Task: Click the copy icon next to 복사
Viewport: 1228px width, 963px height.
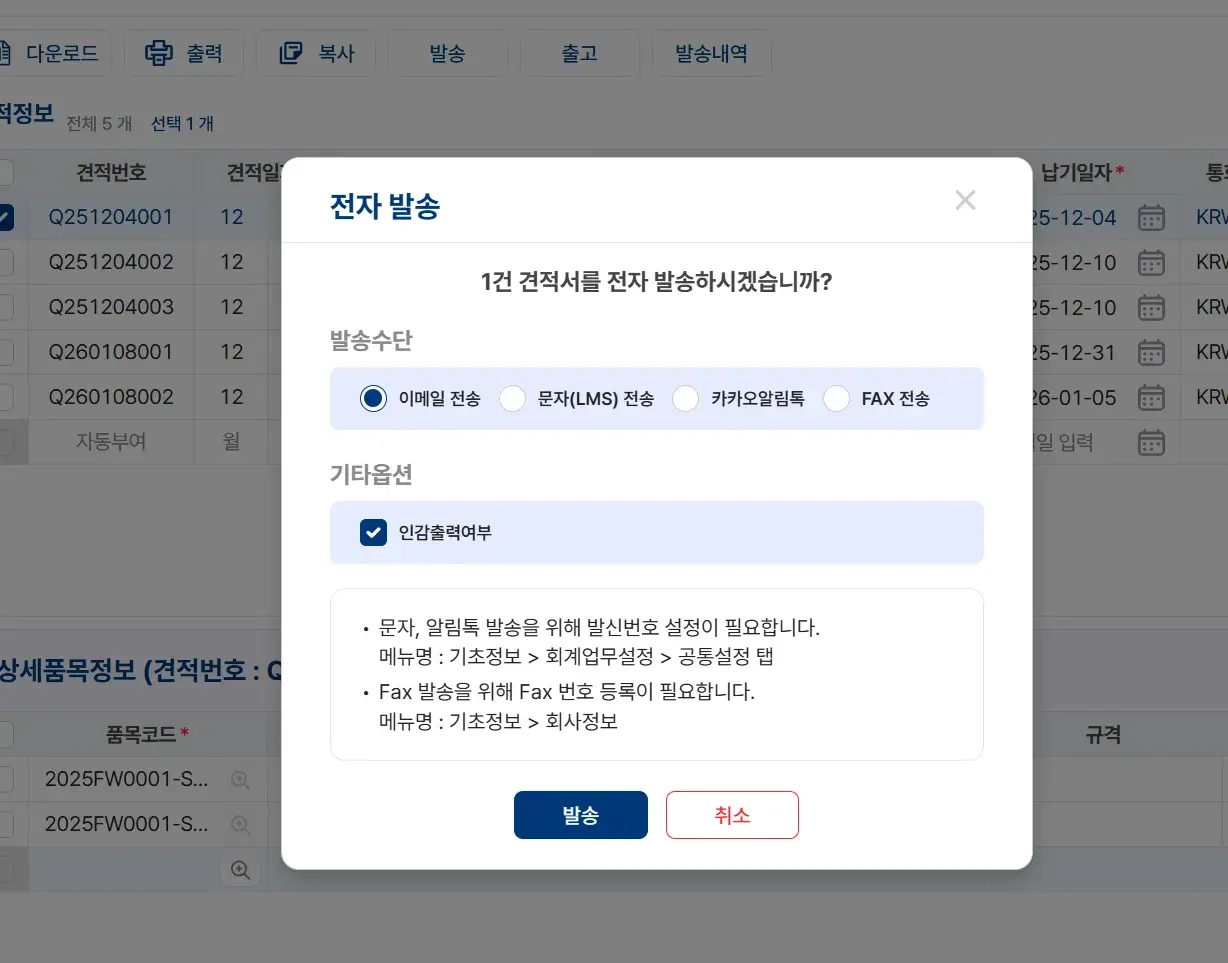Action: click(290, 53)
